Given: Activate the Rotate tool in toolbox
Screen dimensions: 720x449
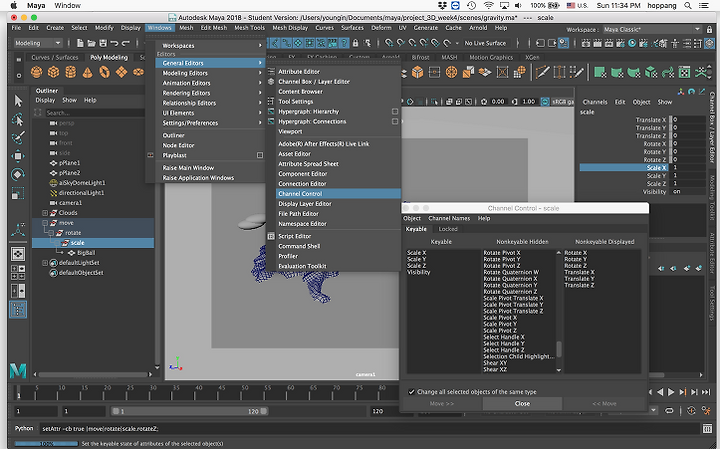Looking at the screenshot, I should coord(18,174).
